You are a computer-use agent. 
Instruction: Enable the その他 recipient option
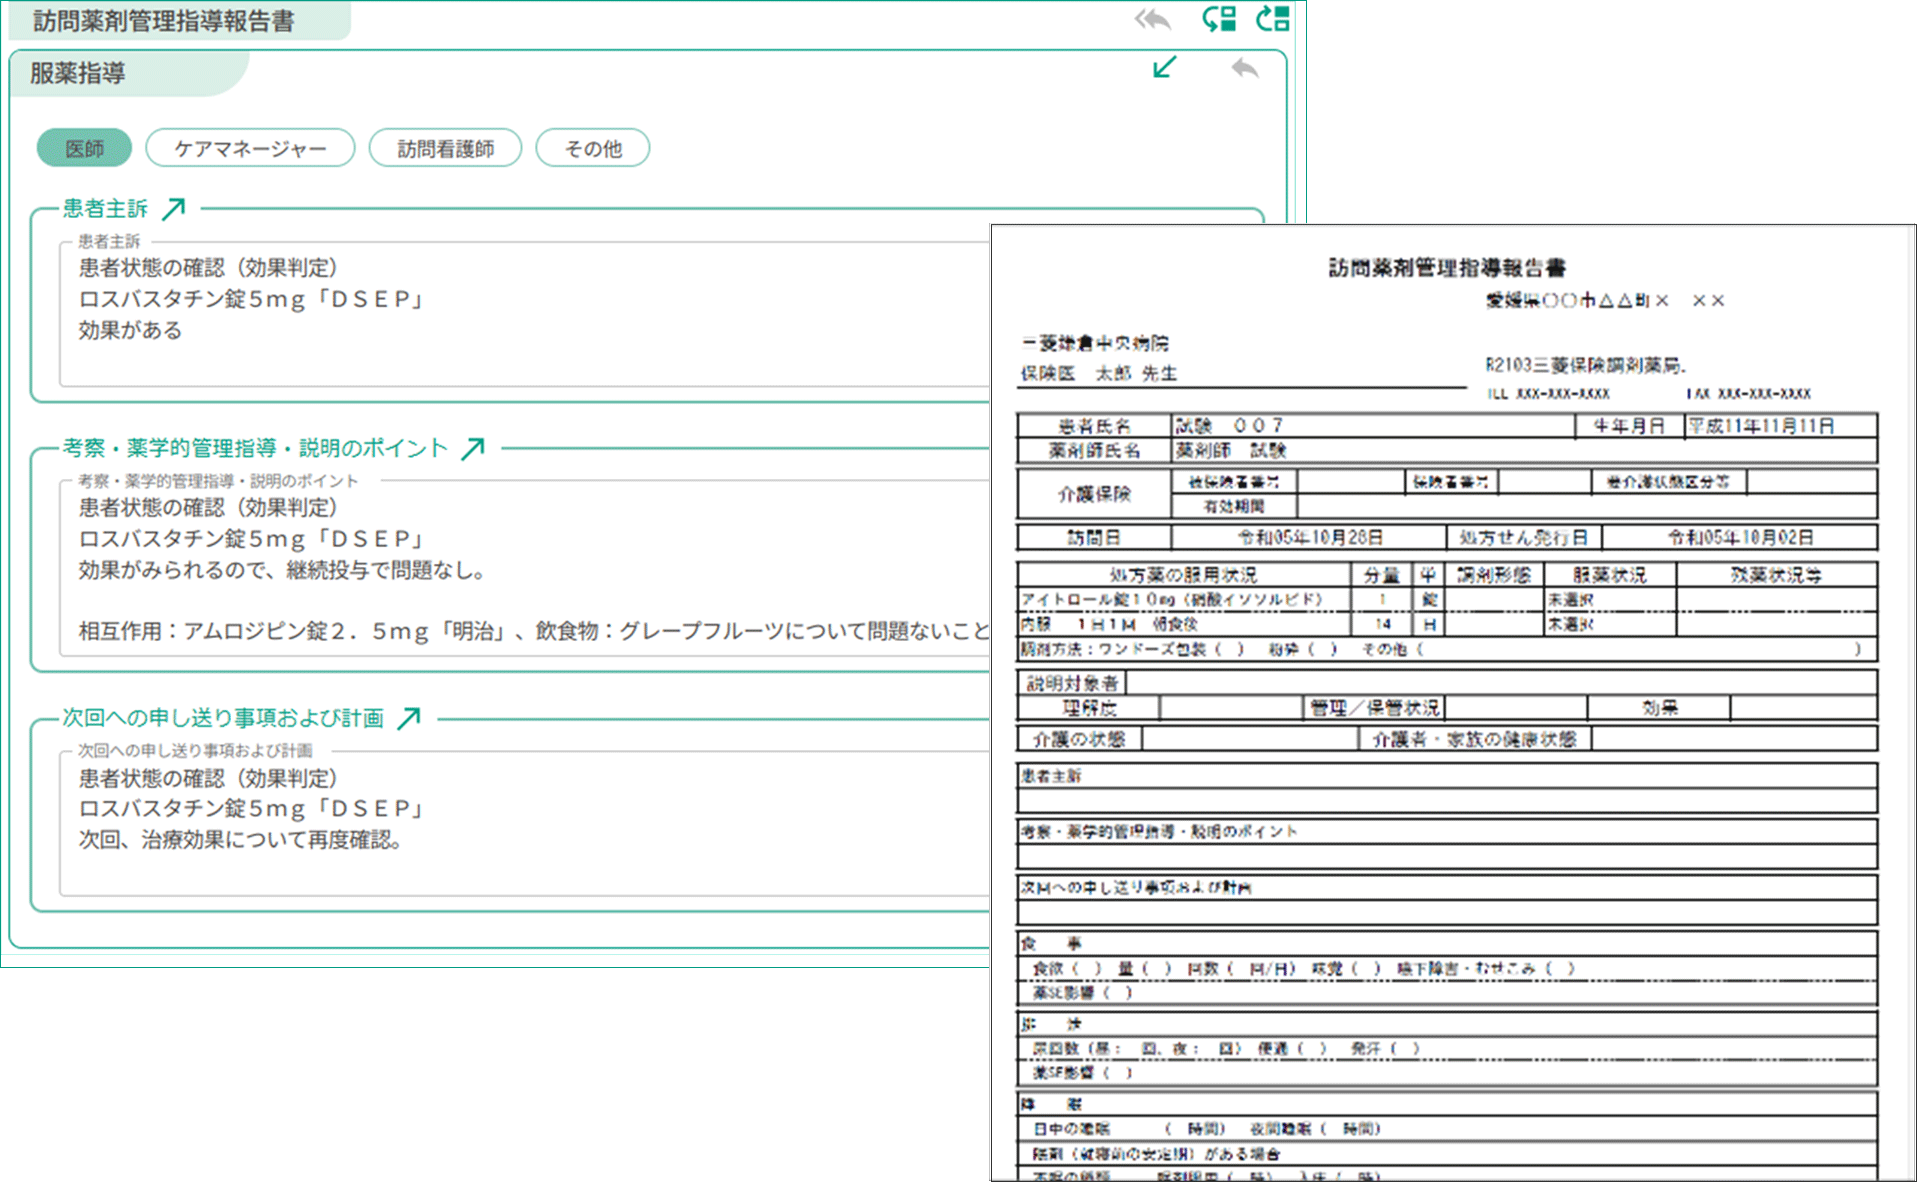click(x=592, y=147)
